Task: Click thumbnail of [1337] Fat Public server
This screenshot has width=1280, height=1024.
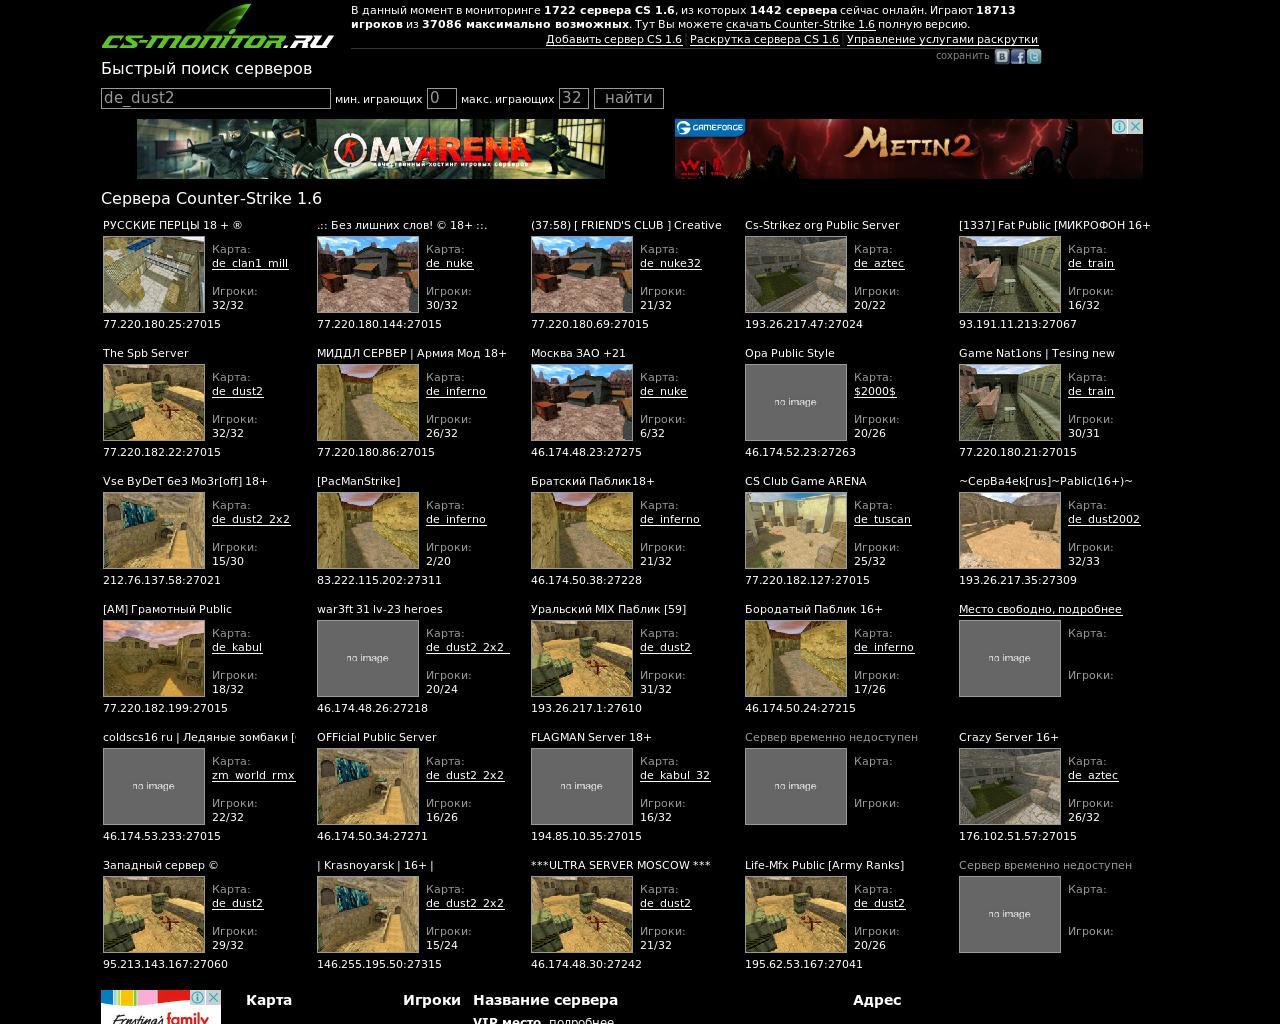Action: click(1010, 274)
